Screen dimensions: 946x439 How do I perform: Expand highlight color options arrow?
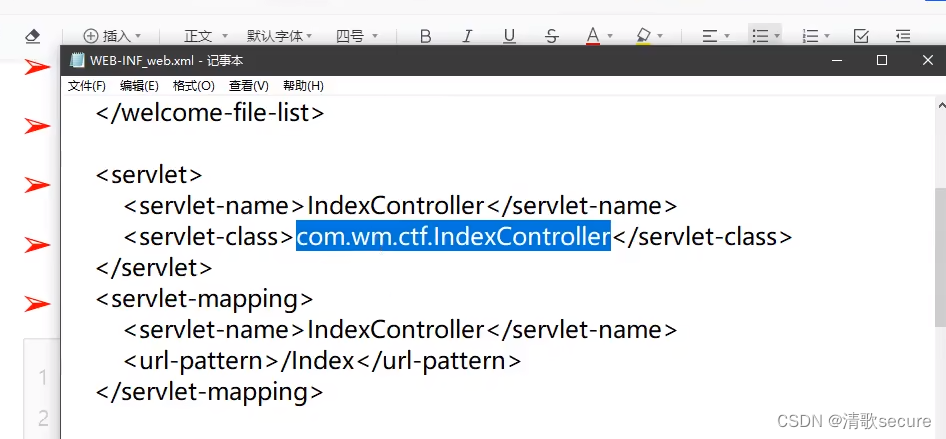(x=660, y=36)
